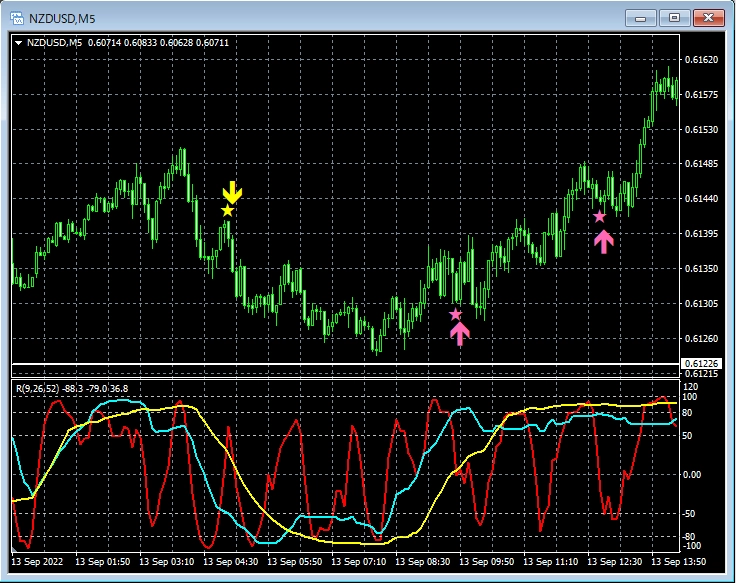Maximize the NZDUSD,M5 chart window
Image resolution: width=737 pixels, height=583 pixels.
tap(674, 17)
